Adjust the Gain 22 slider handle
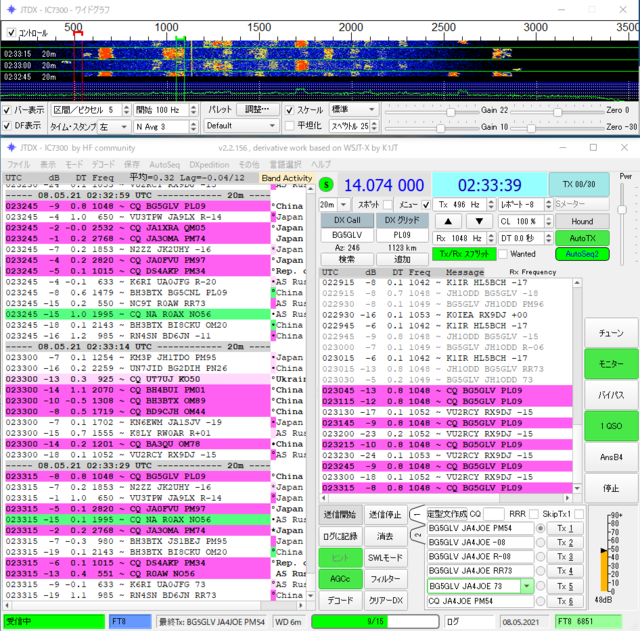The height and width of the screenshot is (631, 640). pos(451,111)
